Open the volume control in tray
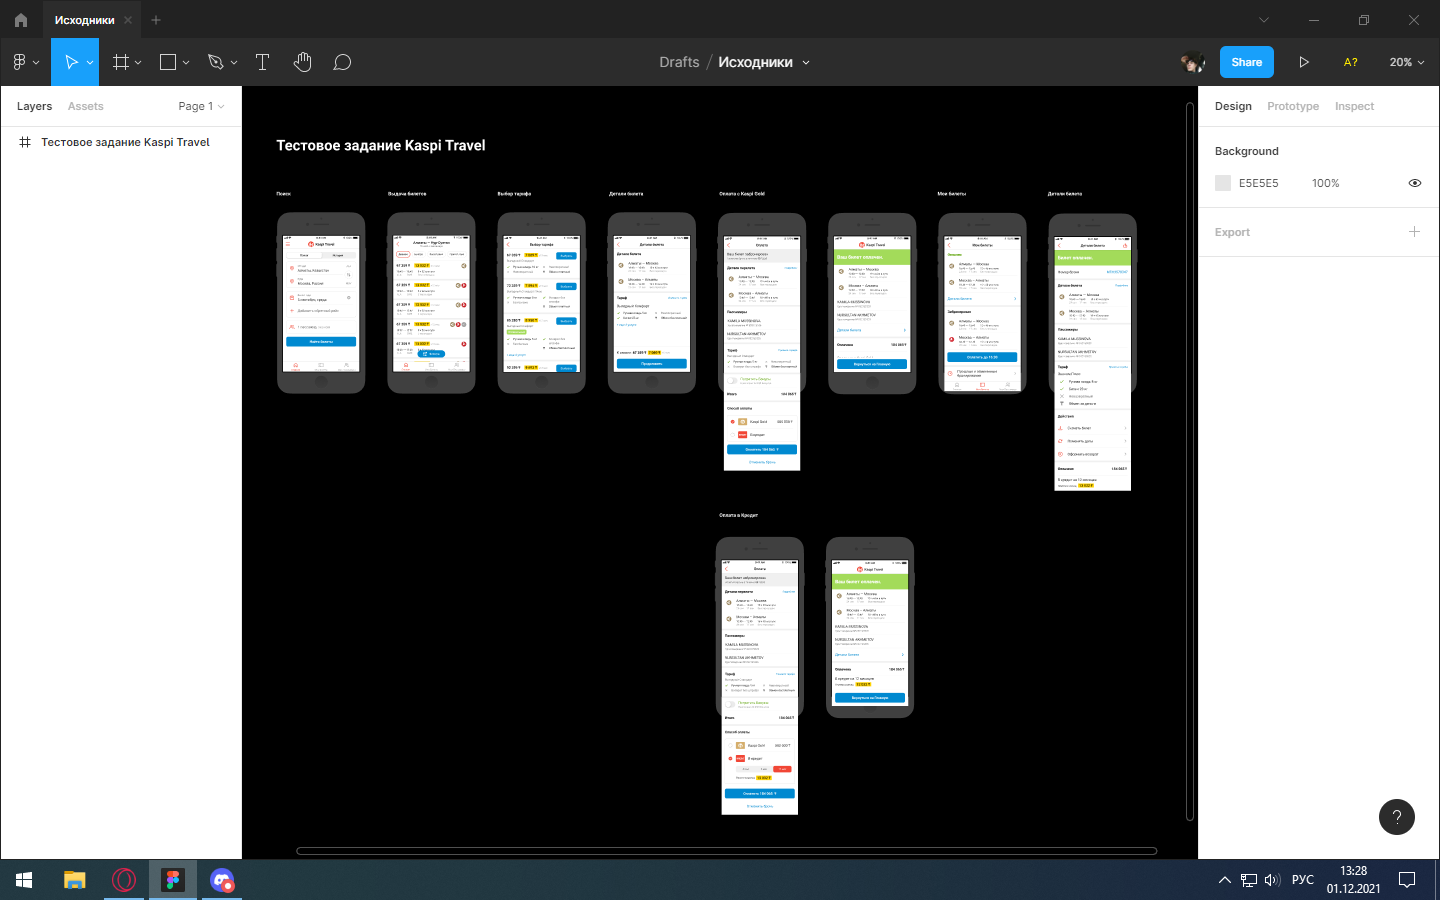The width and height of the screenshot is (1440, 900). 1272,880
